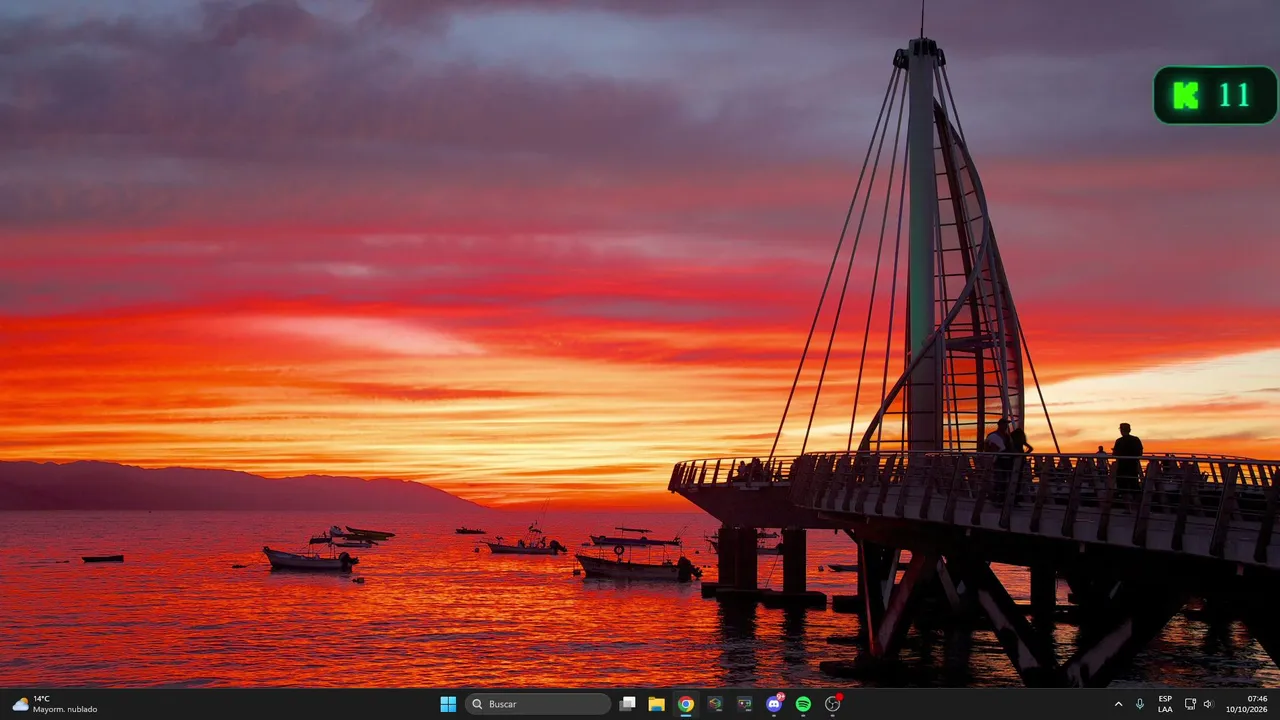Open the dark terminal-style app in taskbar
This screenshot has height=720, width=1280.
(x=744, y=704)
